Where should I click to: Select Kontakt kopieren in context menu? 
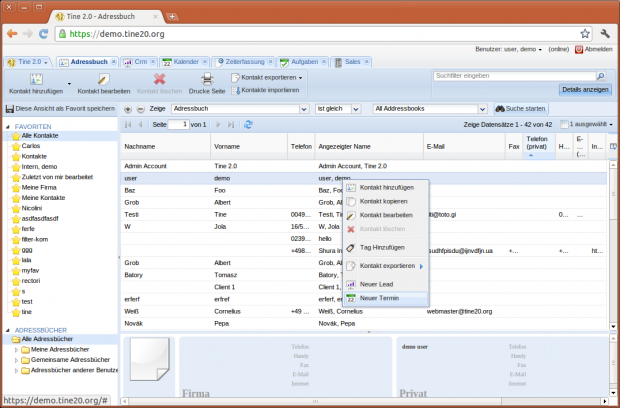coord(385,201)
